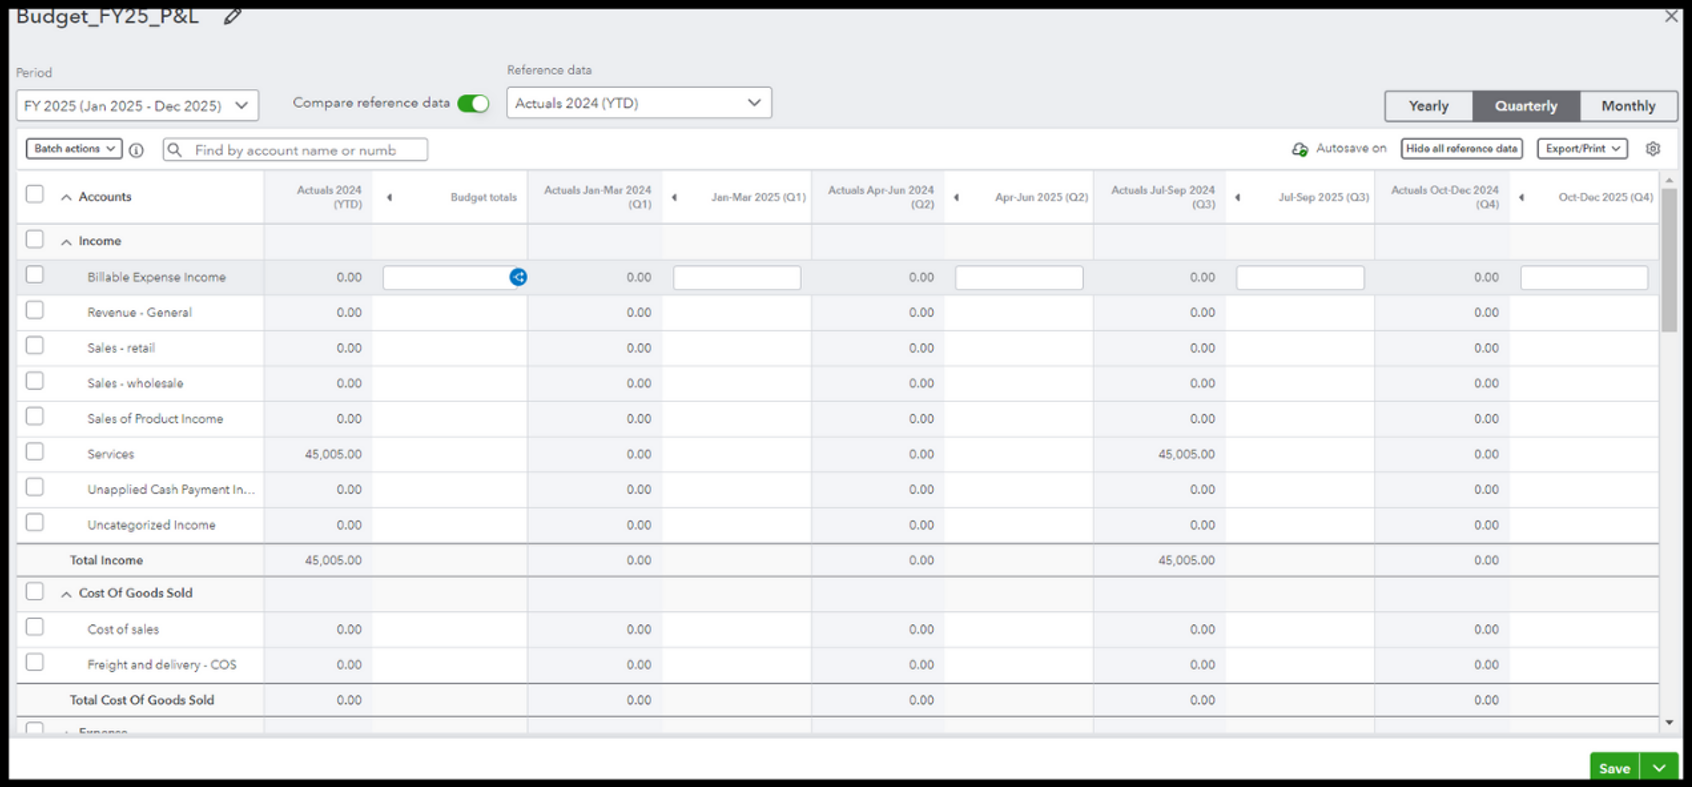Click the Jan-Mar 2025 Billable Expense Income field
This screenshot has width=1692, height=787.
[736, 278]
